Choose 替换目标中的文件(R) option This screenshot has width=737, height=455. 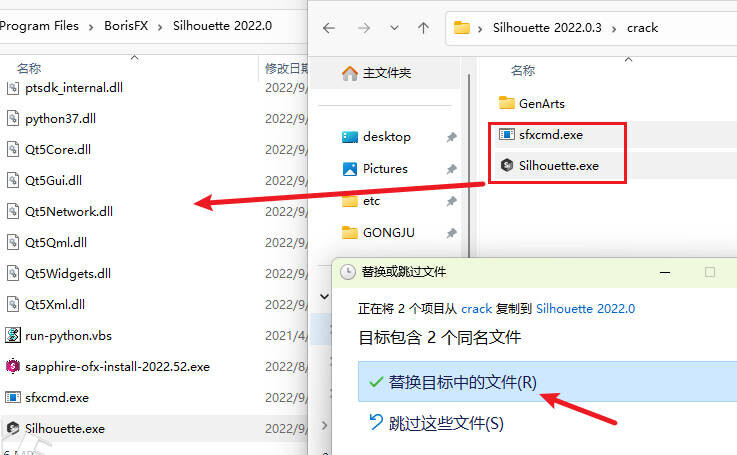[x=452, y=382]
